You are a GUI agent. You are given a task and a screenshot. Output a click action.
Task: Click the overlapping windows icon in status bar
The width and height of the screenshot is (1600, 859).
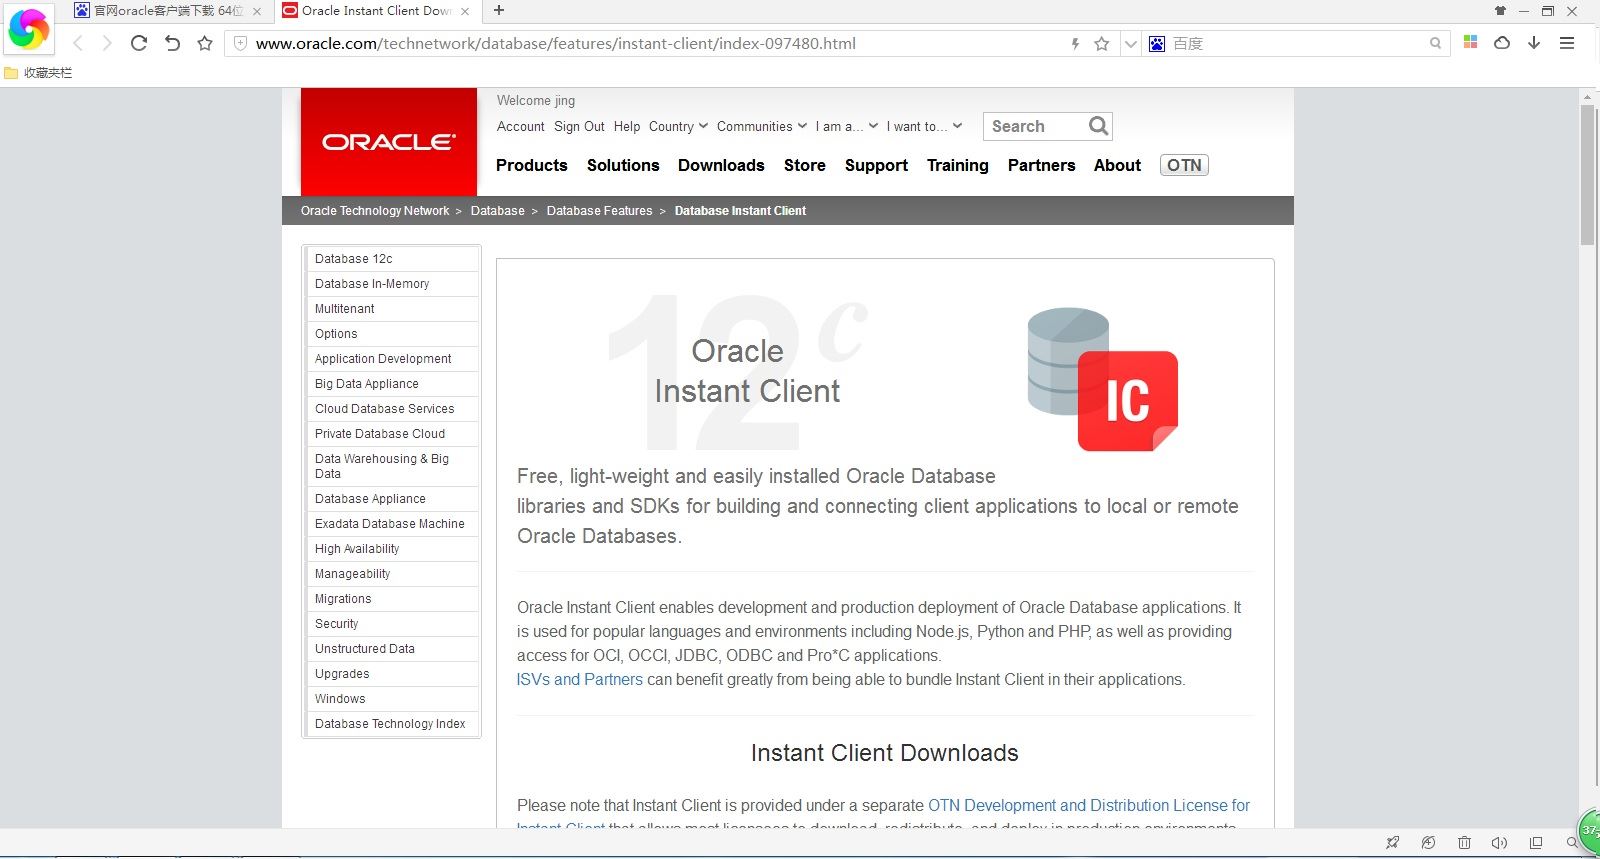tap(1536, 843)
